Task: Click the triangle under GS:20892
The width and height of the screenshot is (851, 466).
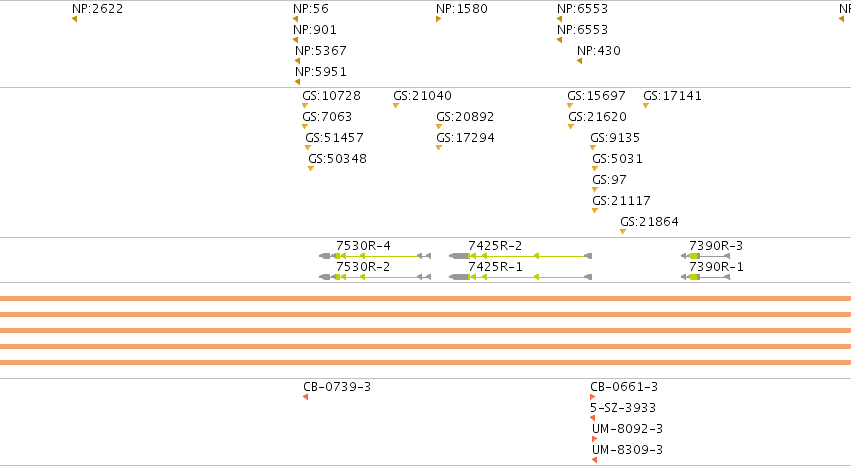Action: (x=439, y=127)
